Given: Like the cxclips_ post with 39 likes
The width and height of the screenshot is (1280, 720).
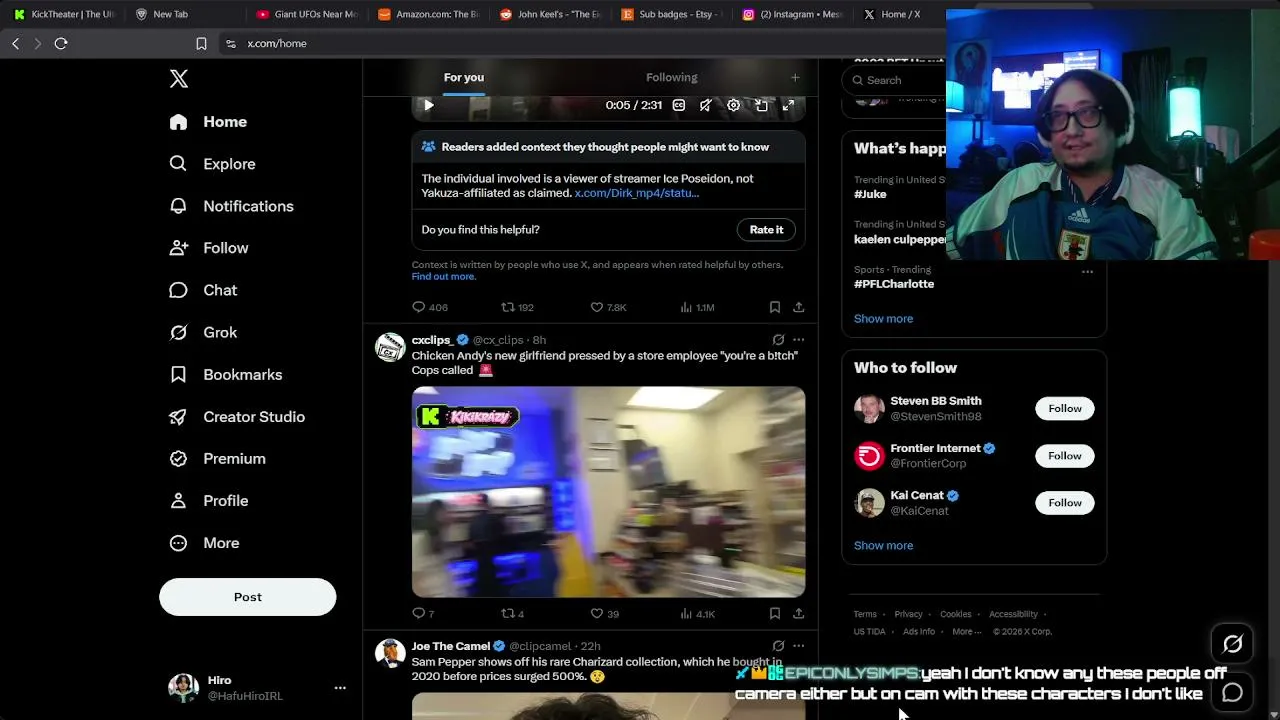Looking at the screenshot, I should click(x=597, y=613).
